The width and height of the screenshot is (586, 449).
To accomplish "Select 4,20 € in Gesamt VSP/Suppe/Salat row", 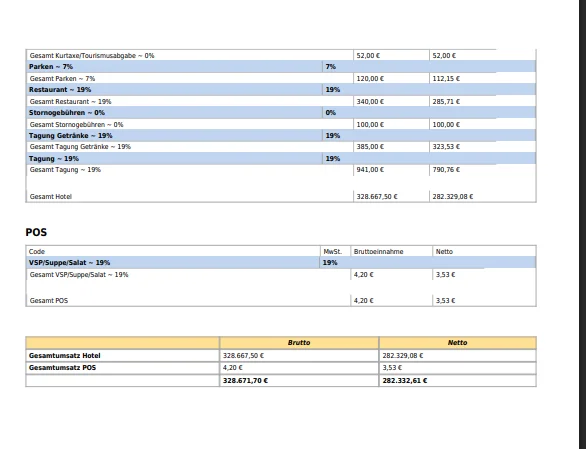I will tap(363, 275).
